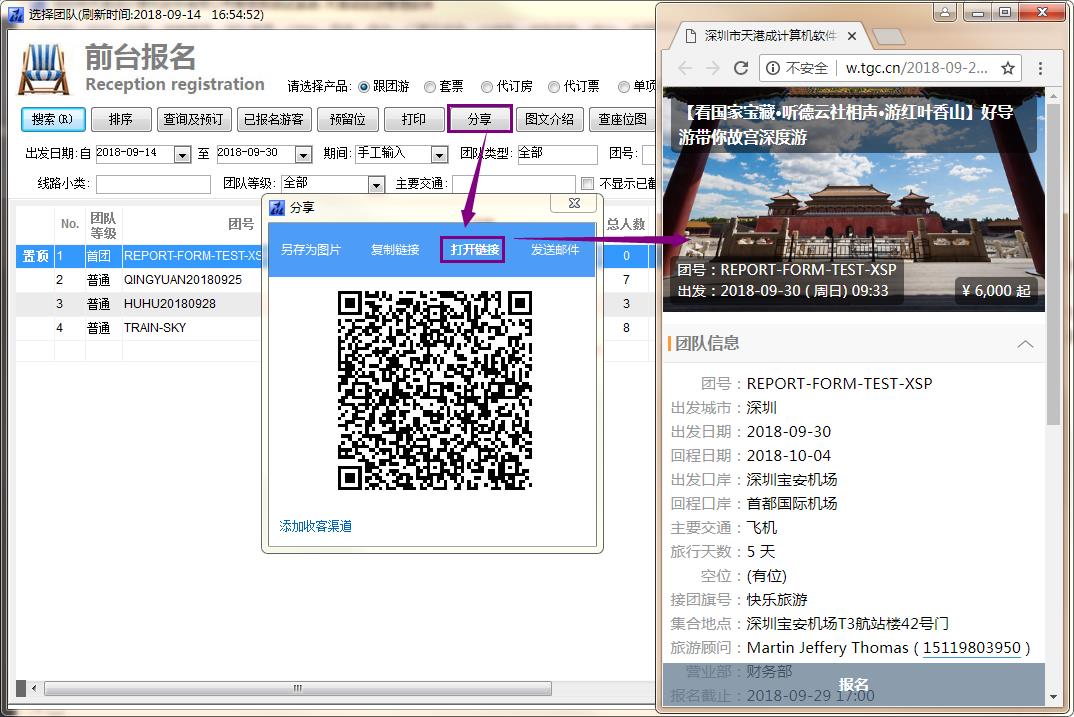
Task: Click the 查询及预订 button
Action: tap(194, 119)
